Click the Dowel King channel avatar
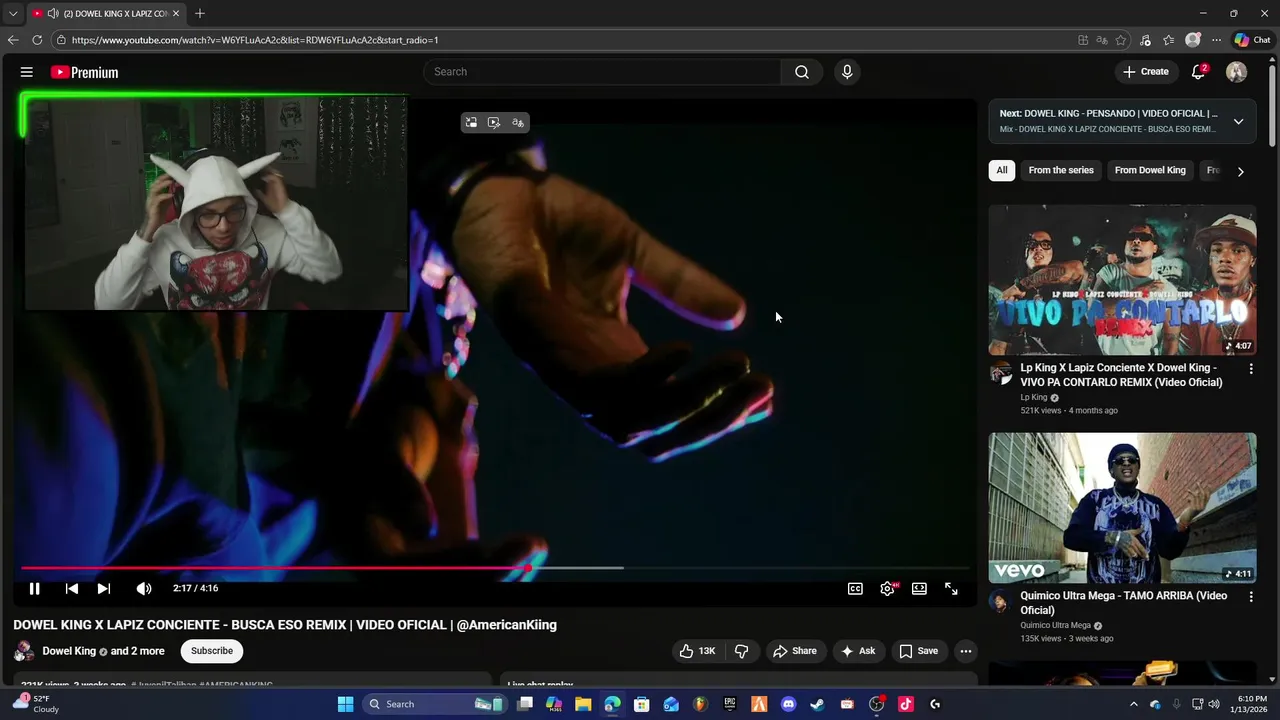Screen dimensions: 1280x720 (23, 651)
